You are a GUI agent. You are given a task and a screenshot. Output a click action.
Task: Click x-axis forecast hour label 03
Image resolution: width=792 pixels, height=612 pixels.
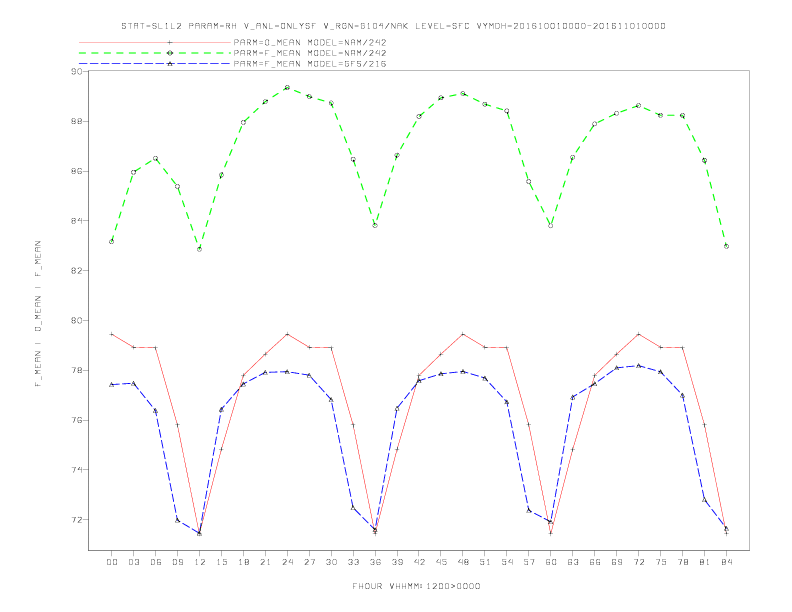pos(133,562)
